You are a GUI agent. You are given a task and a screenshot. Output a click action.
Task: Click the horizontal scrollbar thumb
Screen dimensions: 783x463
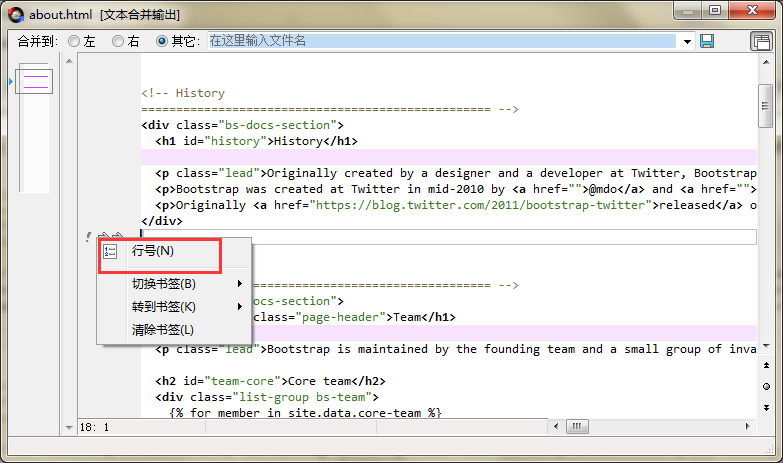point(577,426)
